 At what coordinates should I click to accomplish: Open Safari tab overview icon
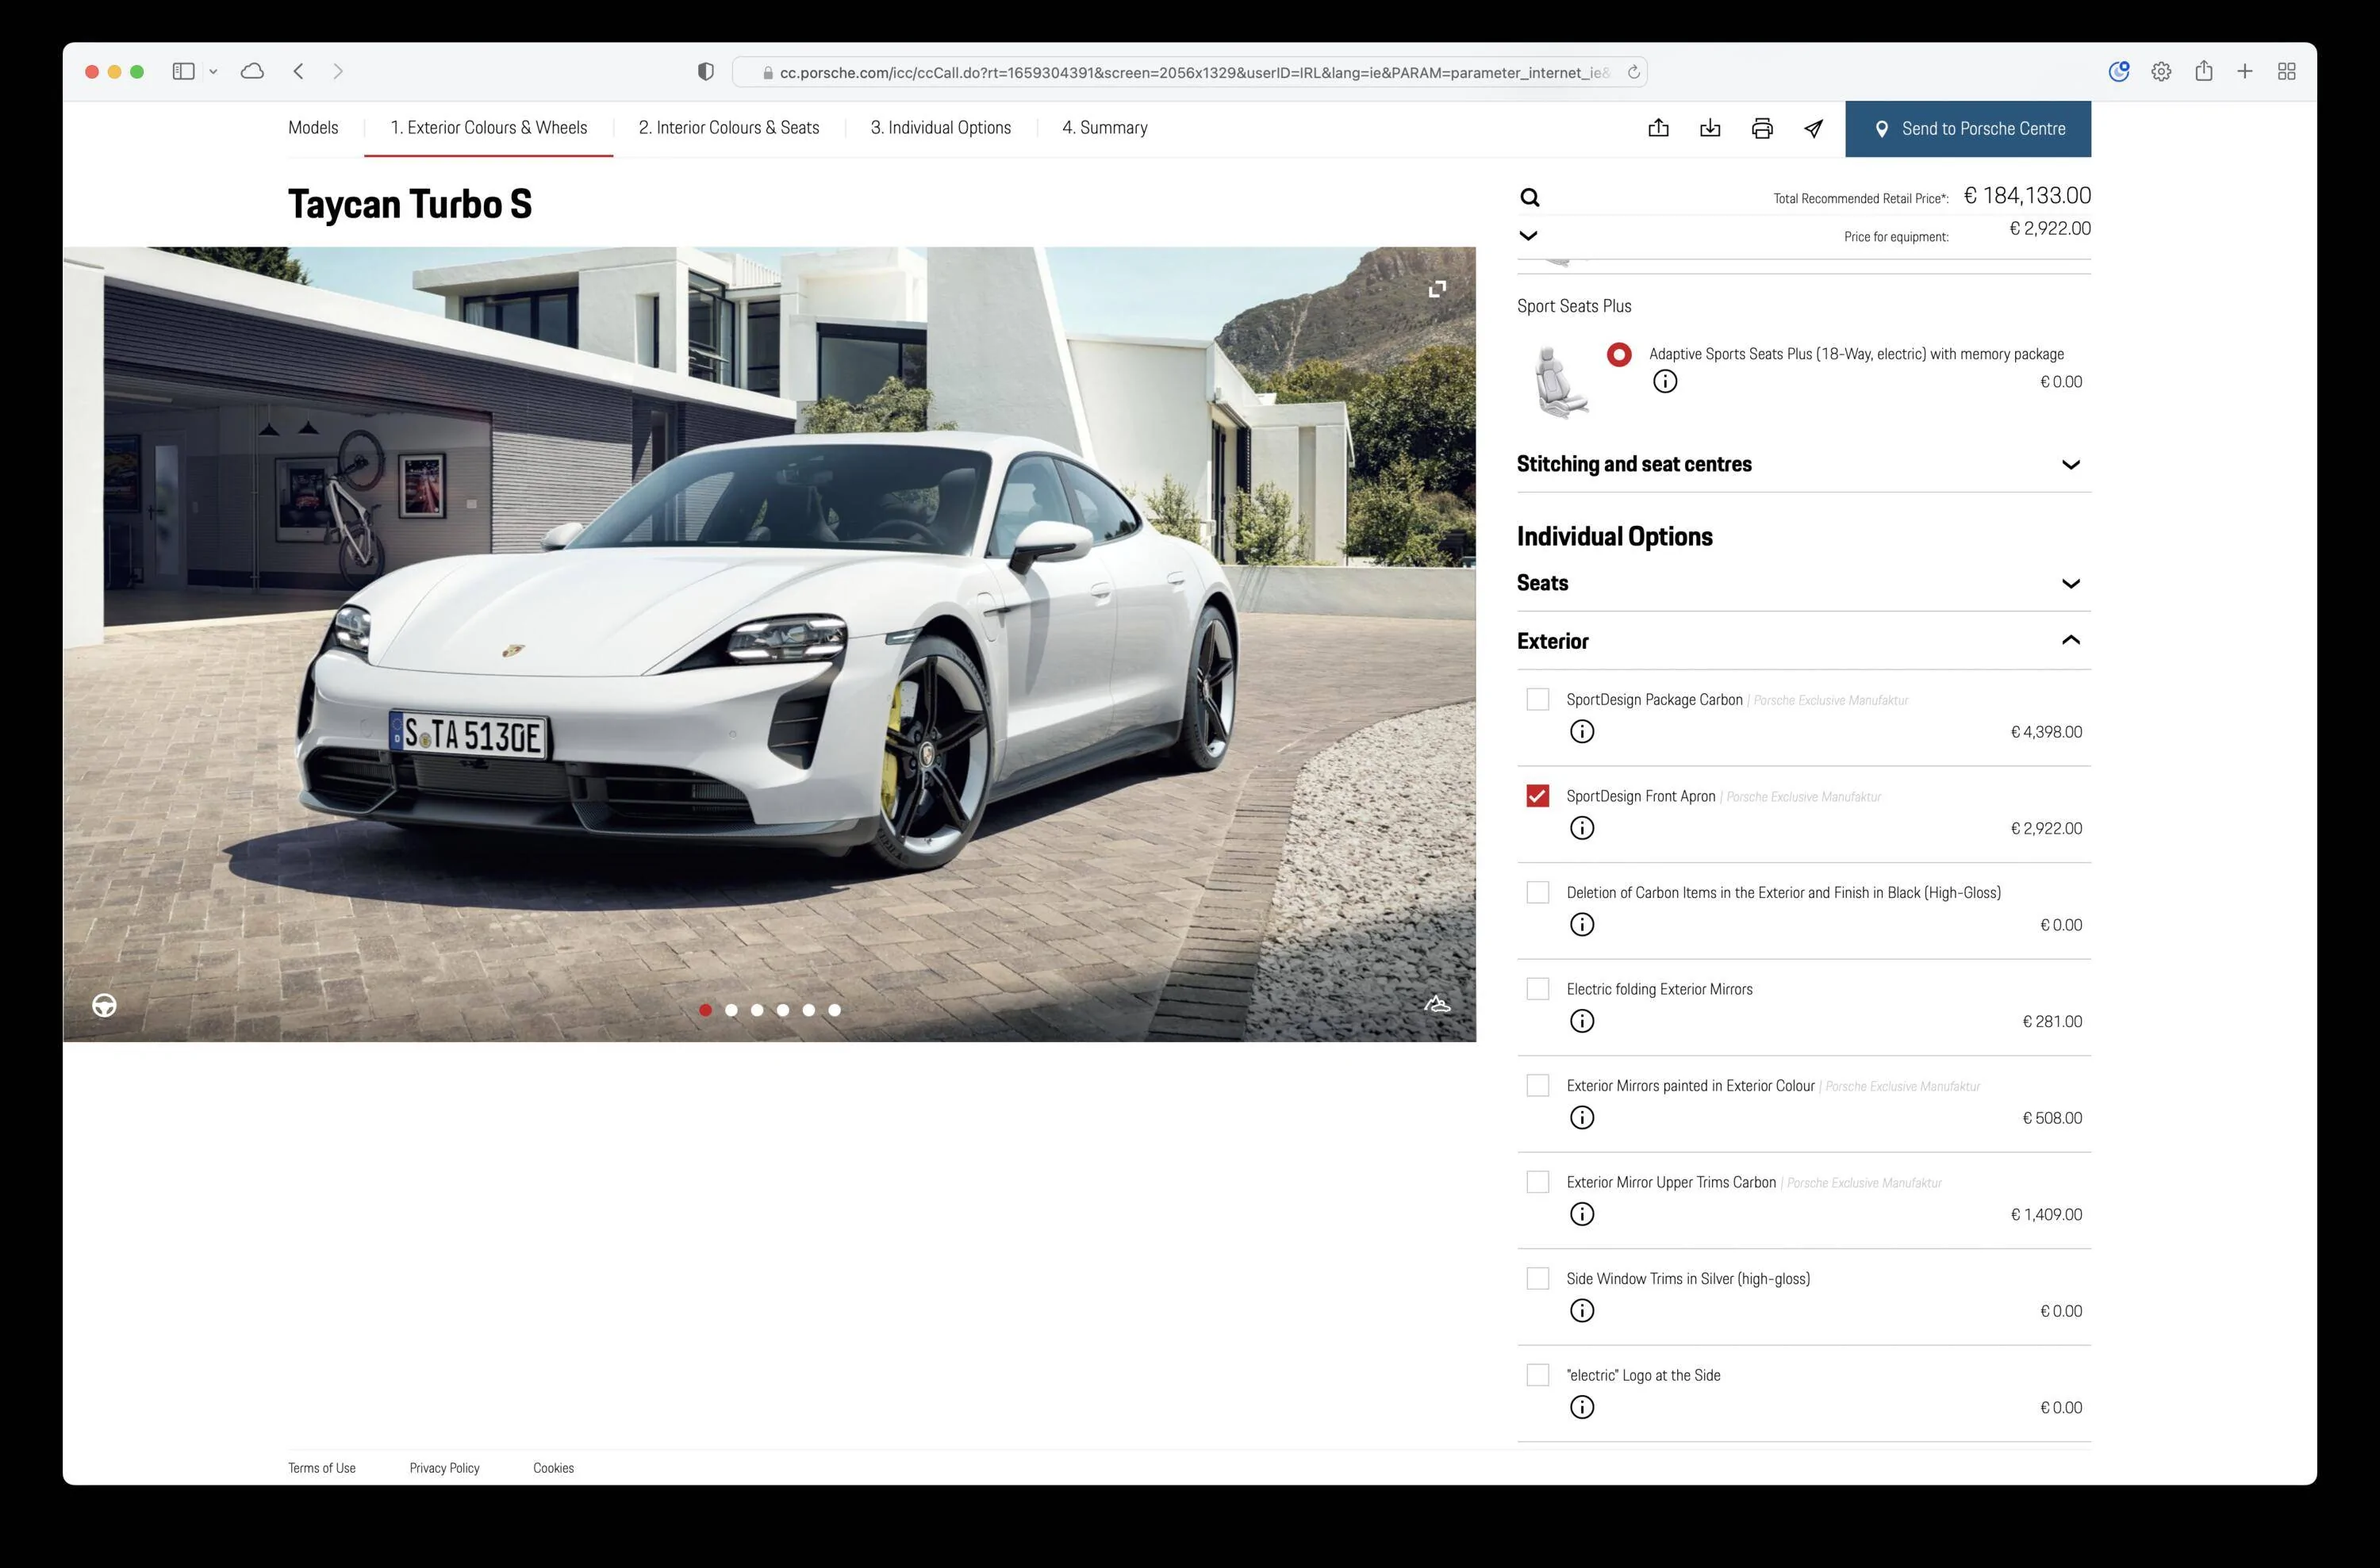coord(2286,71)
